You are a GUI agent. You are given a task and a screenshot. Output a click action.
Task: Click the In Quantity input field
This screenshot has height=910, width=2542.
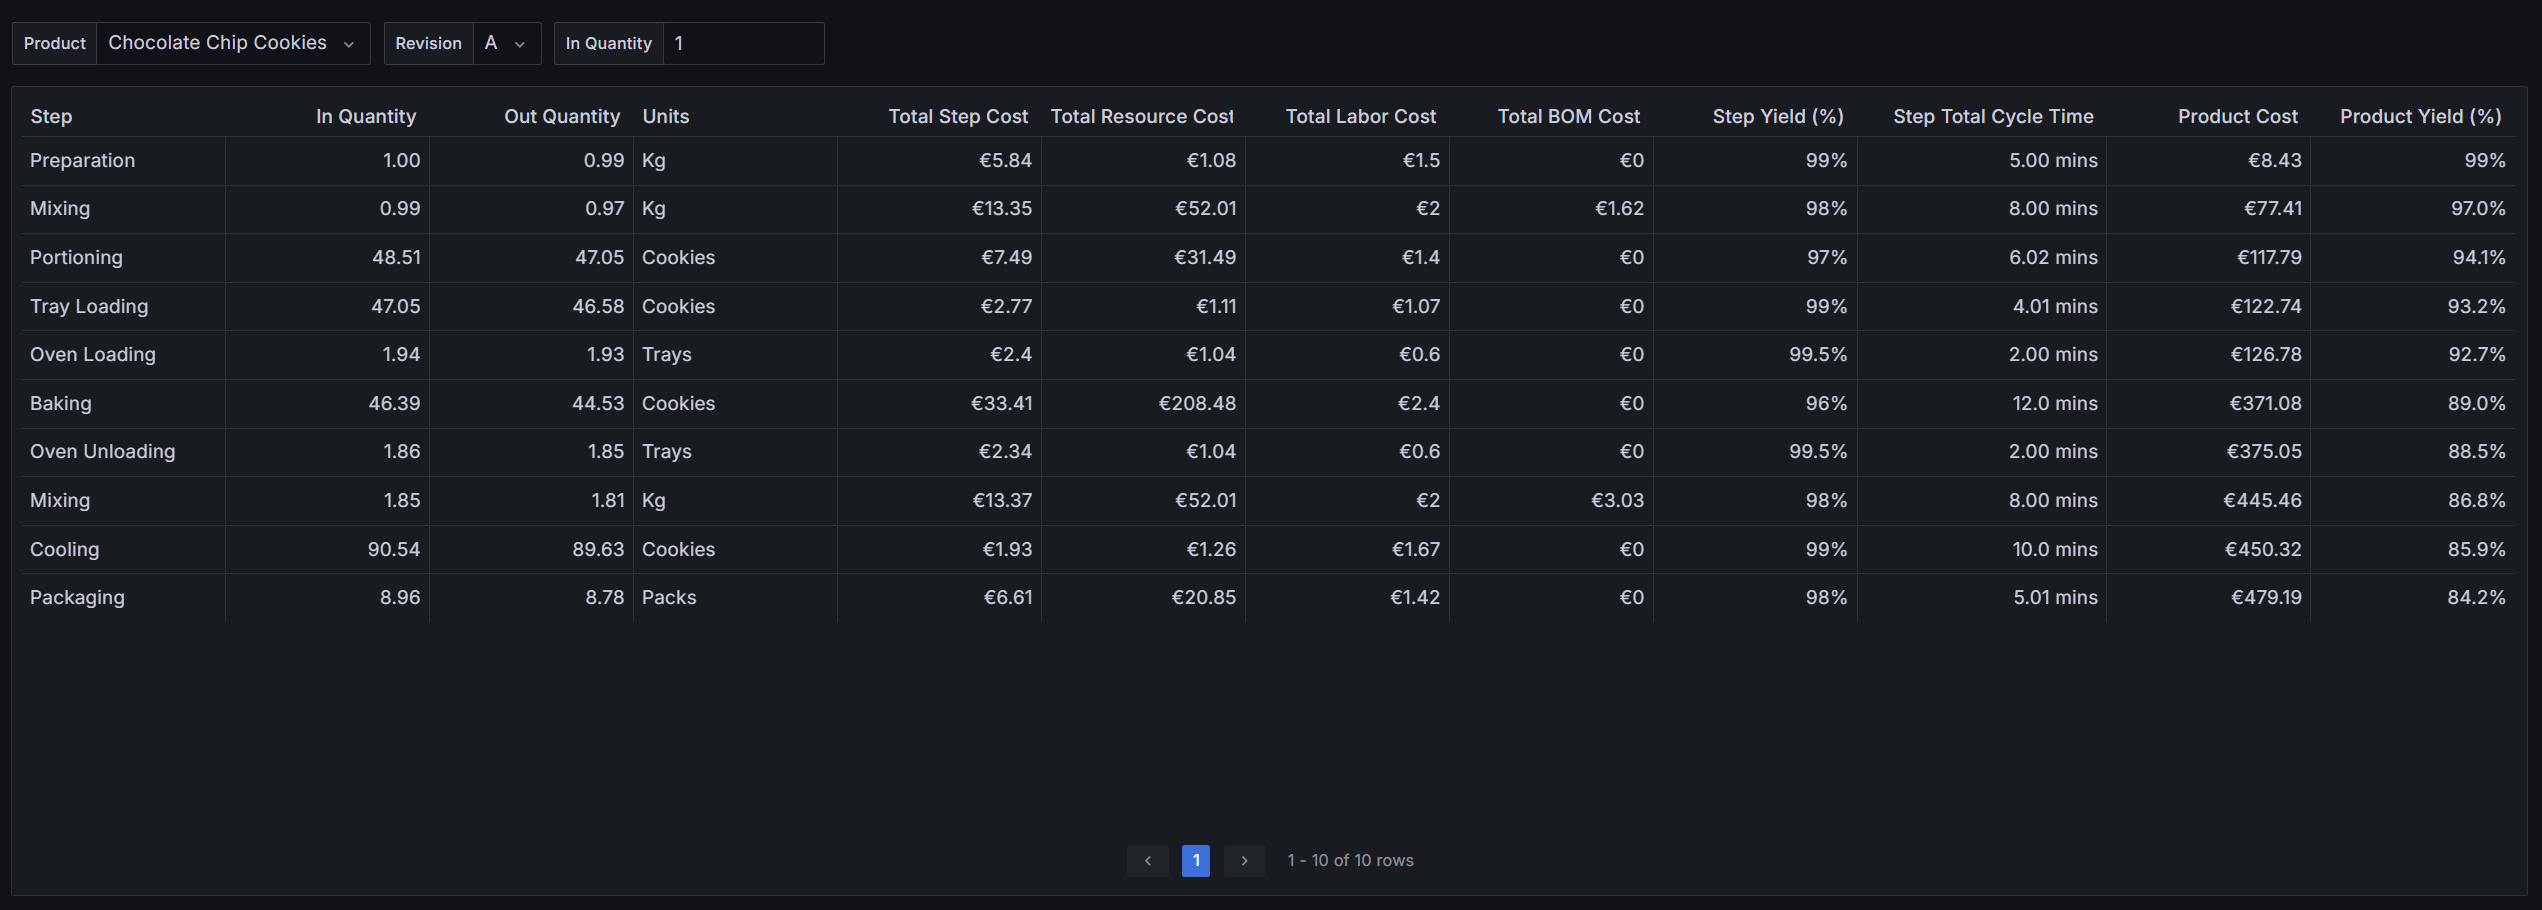743,43
